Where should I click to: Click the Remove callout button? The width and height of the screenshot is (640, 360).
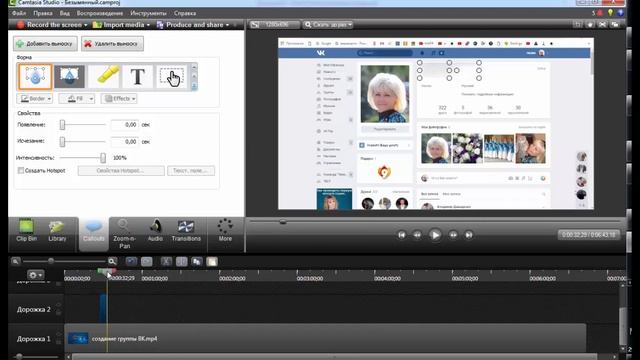(112, 44)
